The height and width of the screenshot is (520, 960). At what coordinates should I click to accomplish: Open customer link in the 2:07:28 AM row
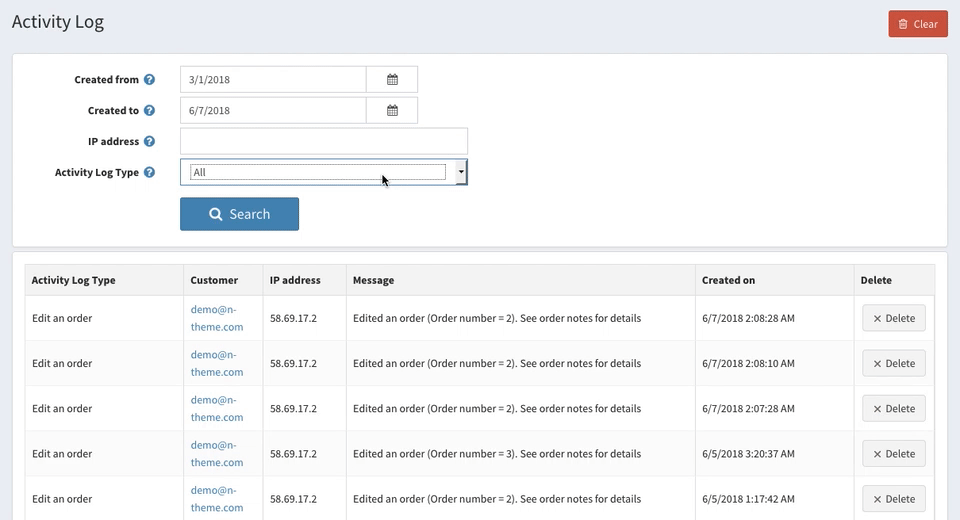(217, 409)
